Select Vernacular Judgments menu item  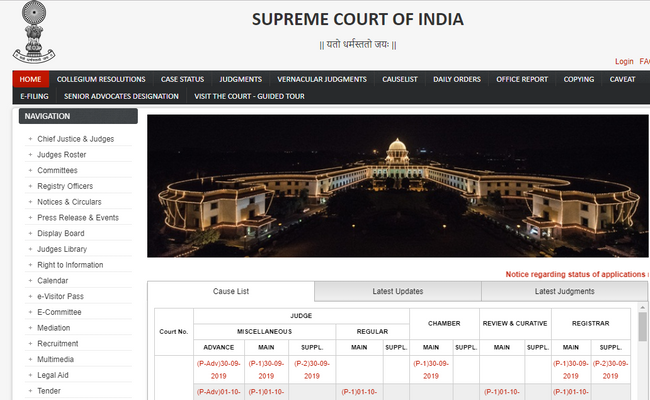[322, 79]
